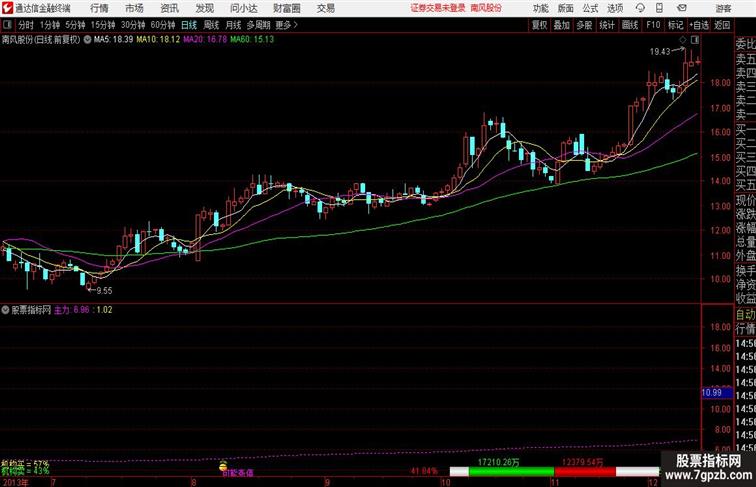Open the 交易 menu
The image size is (756, 487).
[326, 8]
